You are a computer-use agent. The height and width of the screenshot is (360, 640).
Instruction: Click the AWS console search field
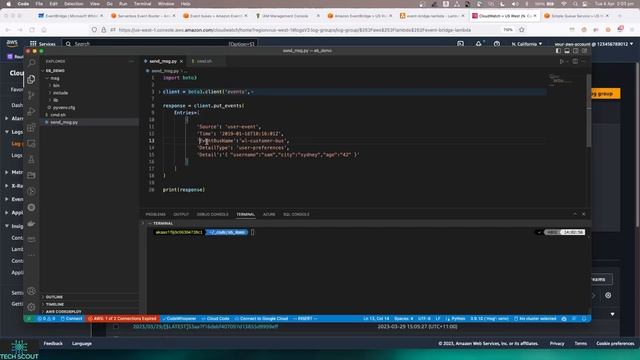pos(160,44)
